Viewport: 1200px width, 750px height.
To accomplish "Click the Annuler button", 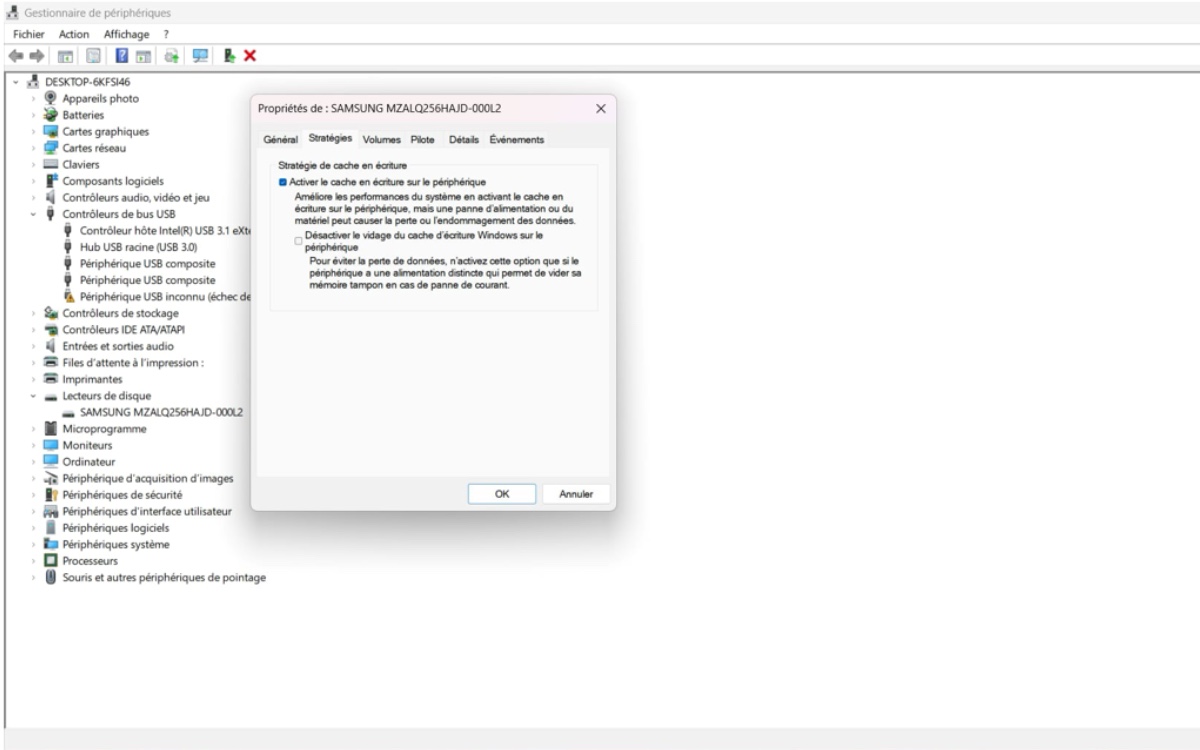I will tap(576, 494).
